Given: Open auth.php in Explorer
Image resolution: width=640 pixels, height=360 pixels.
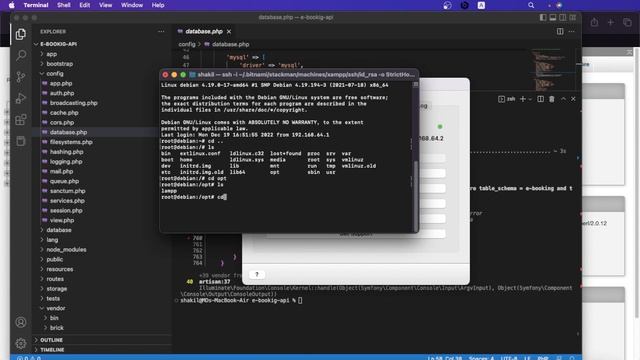Looking at the screenshot, I should (62, 93).
